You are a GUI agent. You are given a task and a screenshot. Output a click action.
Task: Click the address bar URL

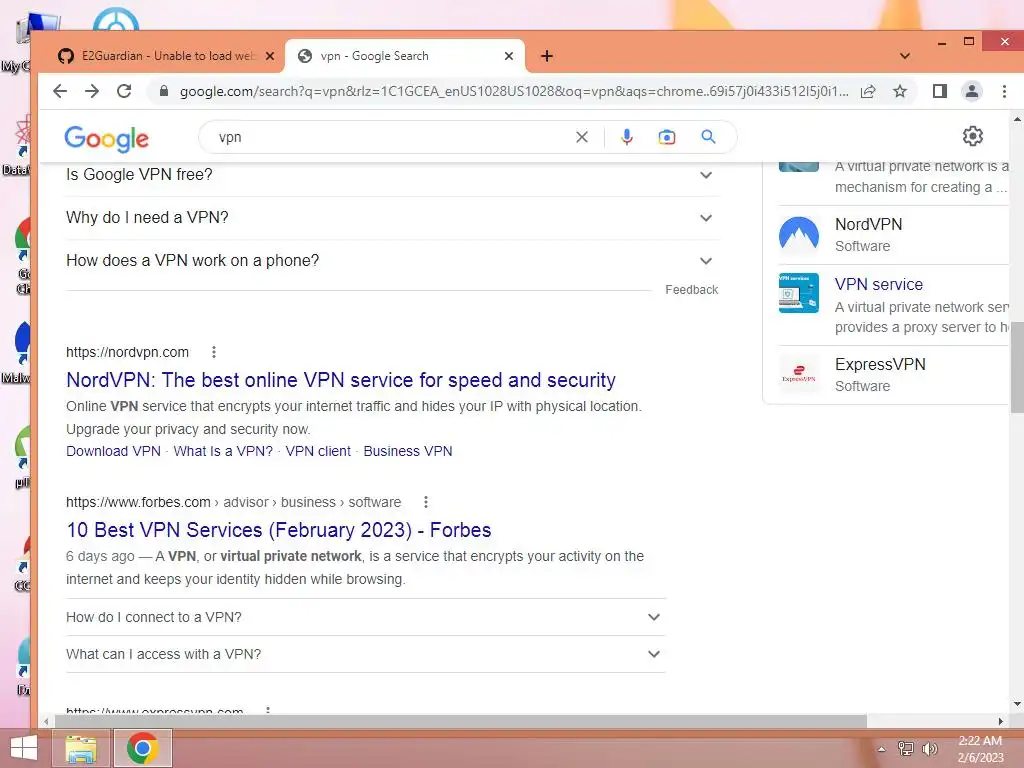514,91
